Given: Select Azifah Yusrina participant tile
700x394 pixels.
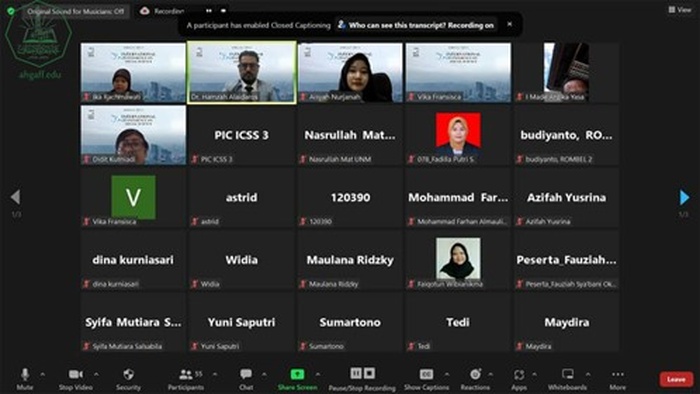Looking at the screenshot, I should (566, 197).
